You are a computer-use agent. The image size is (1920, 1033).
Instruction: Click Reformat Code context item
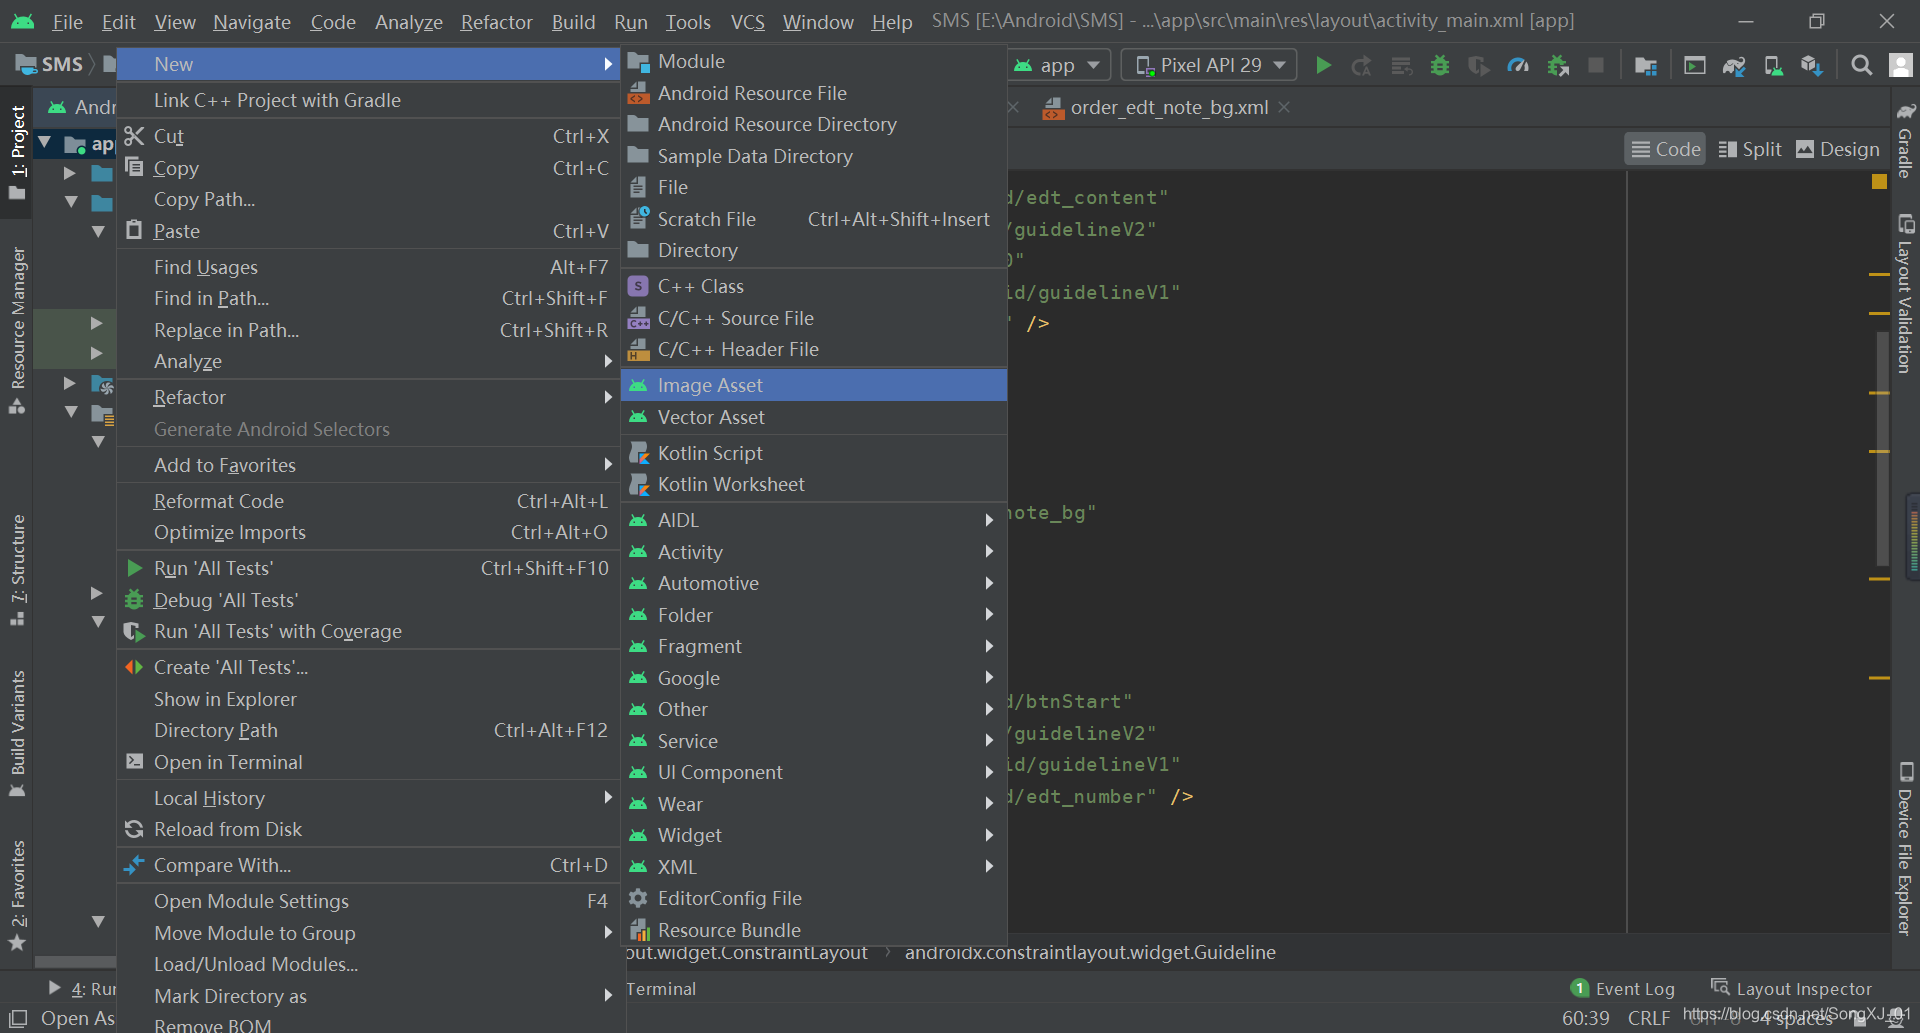(368, 501)
